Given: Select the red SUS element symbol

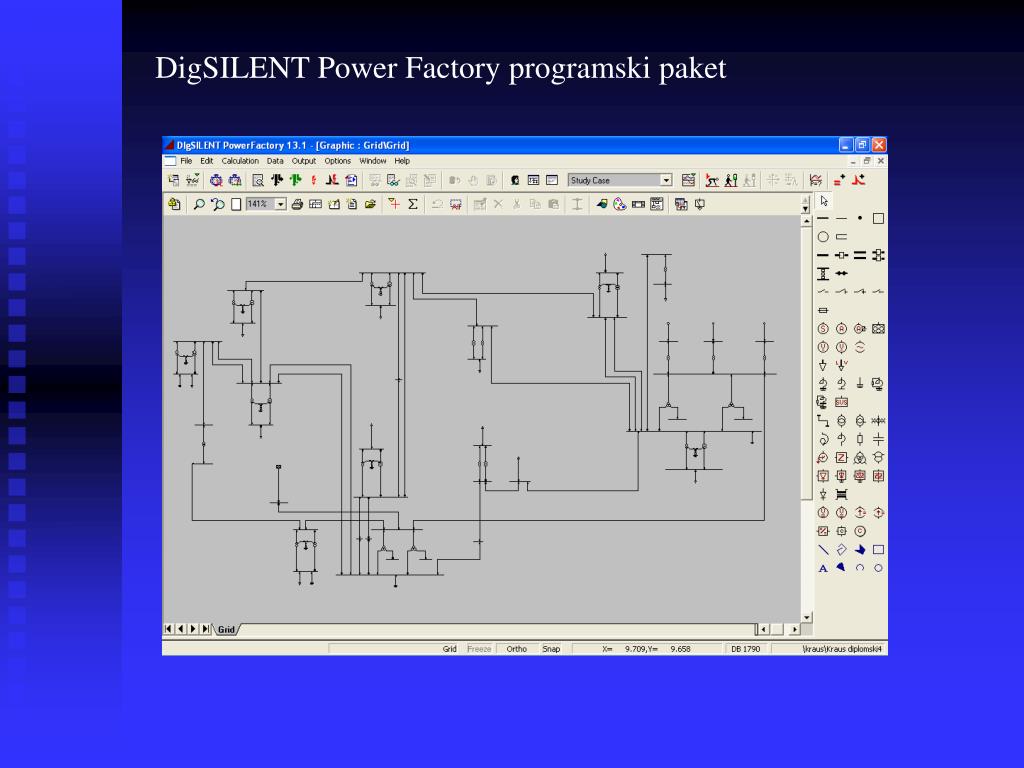Looking at the screenshot, I should 841,402.
